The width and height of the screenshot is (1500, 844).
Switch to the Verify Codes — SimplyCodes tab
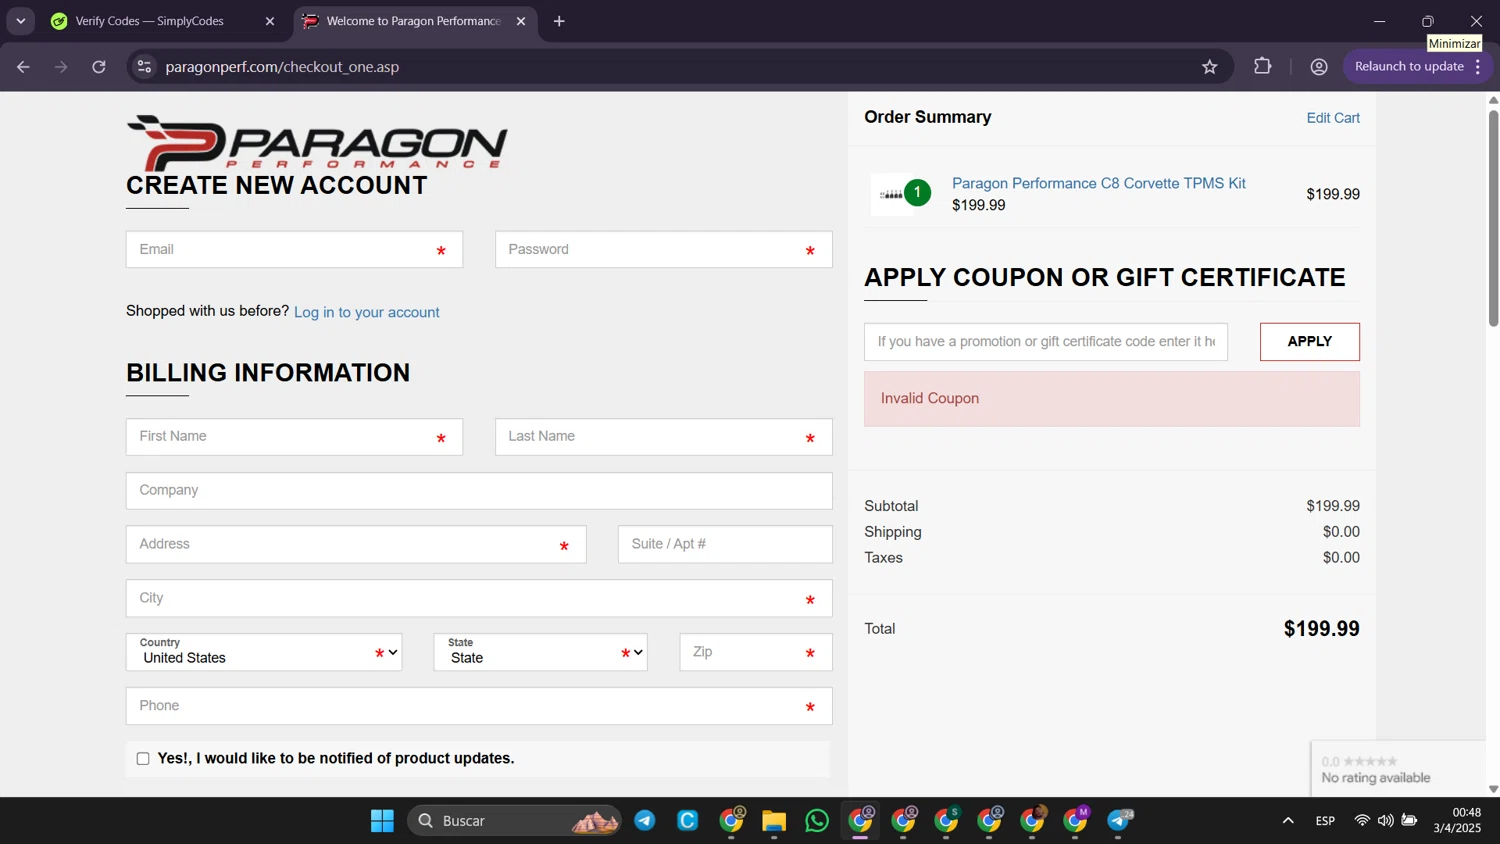click(x=163, y=21)
